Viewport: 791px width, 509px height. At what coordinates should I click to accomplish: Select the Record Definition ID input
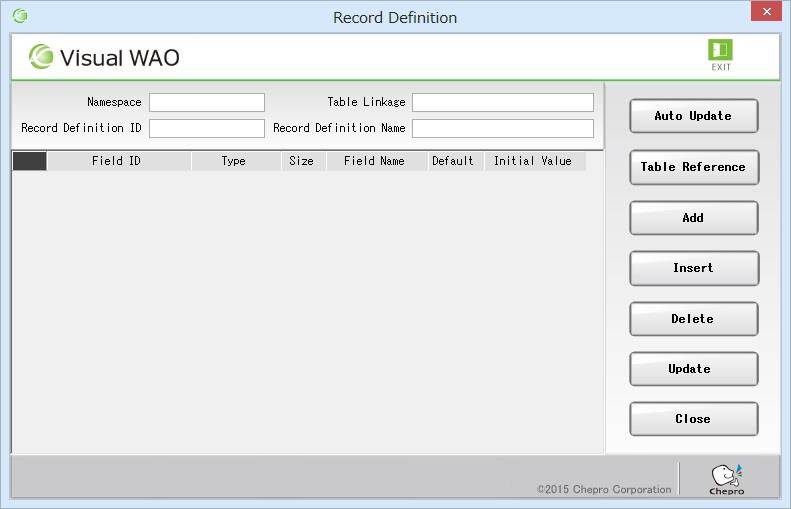(x=207, y=128)
